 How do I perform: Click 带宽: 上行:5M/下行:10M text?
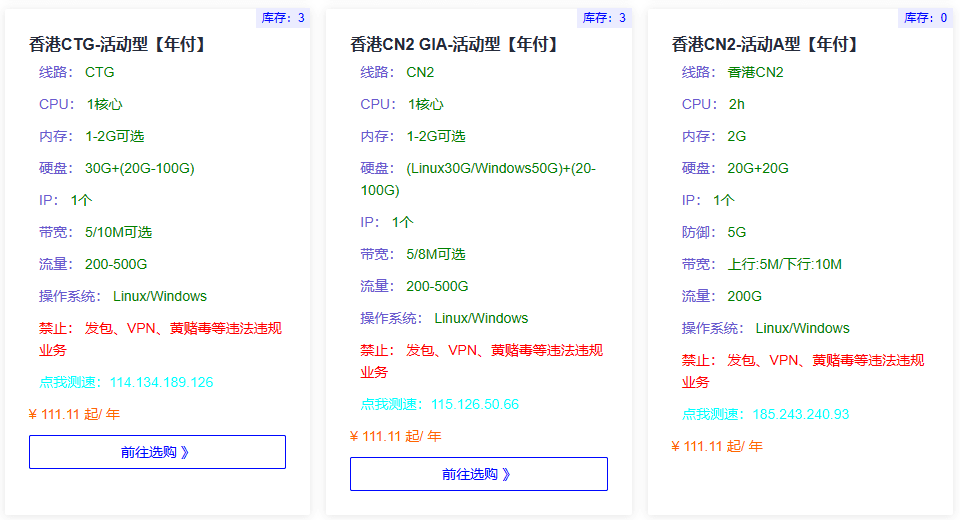tap(762, 264)
